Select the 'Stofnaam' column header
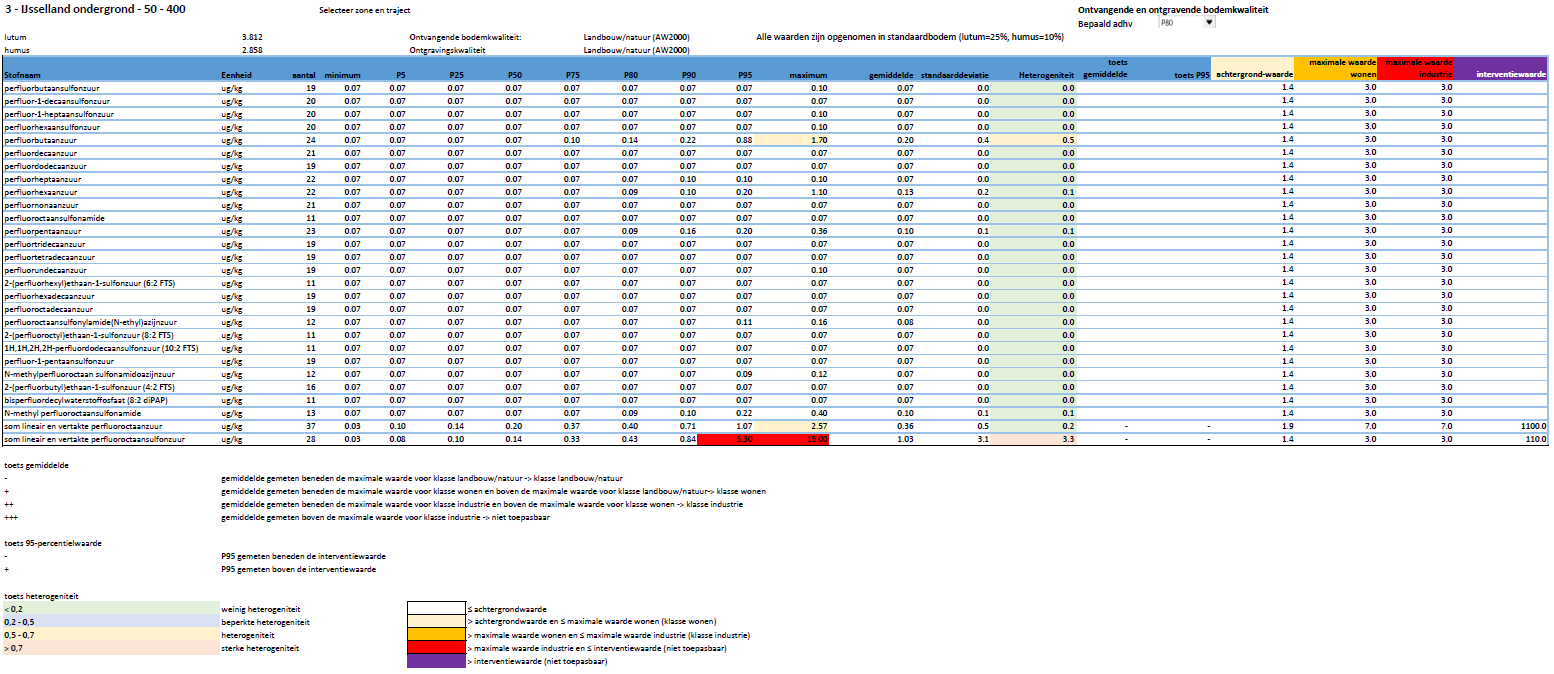Screen dimensions: 1554x674 (23, 75)
